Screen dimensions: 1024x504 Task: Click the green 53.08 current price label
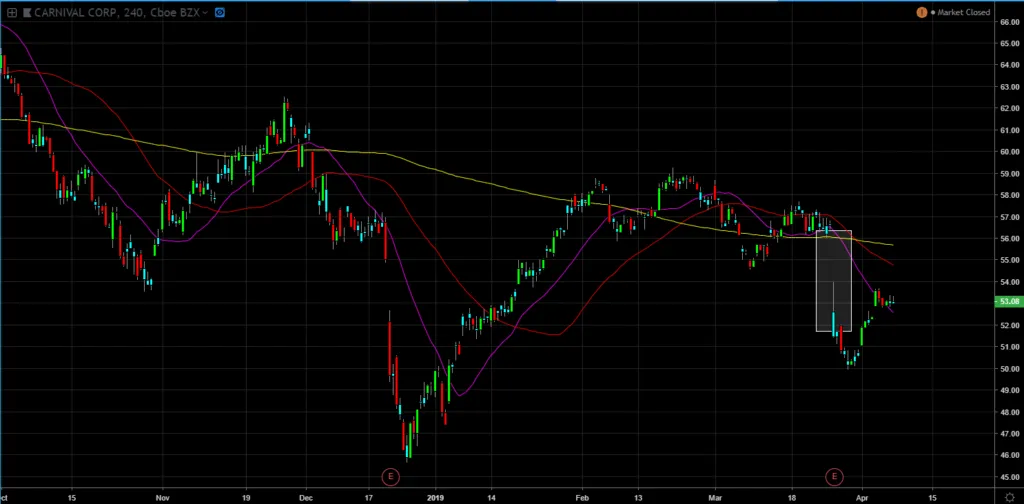[1008, 302]
